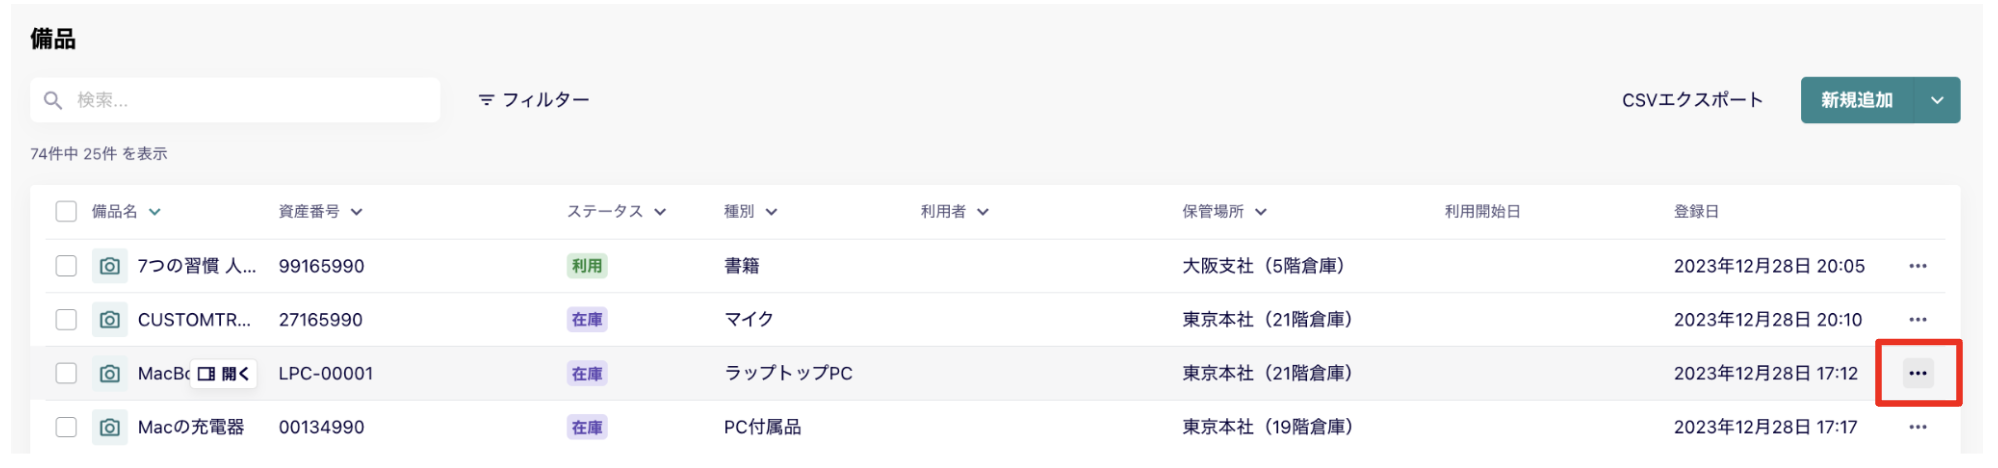Check the 7つの習慣 row checkbox
This screenshot has height=468, width=1998.
pyautogui.click(x=66, y=266)
